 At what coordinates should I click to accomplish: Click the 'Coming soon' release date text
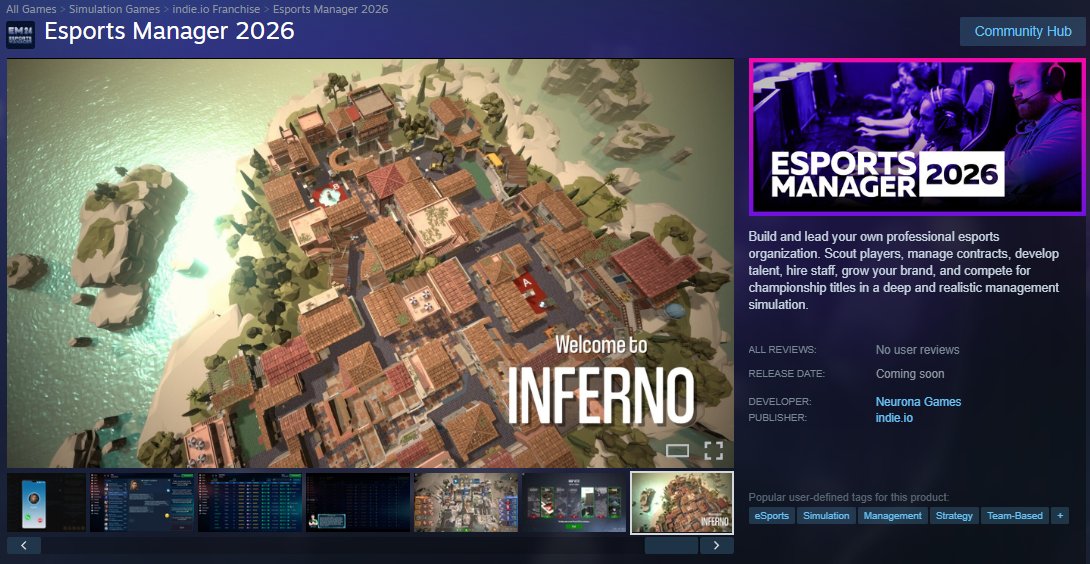(910, 373)
